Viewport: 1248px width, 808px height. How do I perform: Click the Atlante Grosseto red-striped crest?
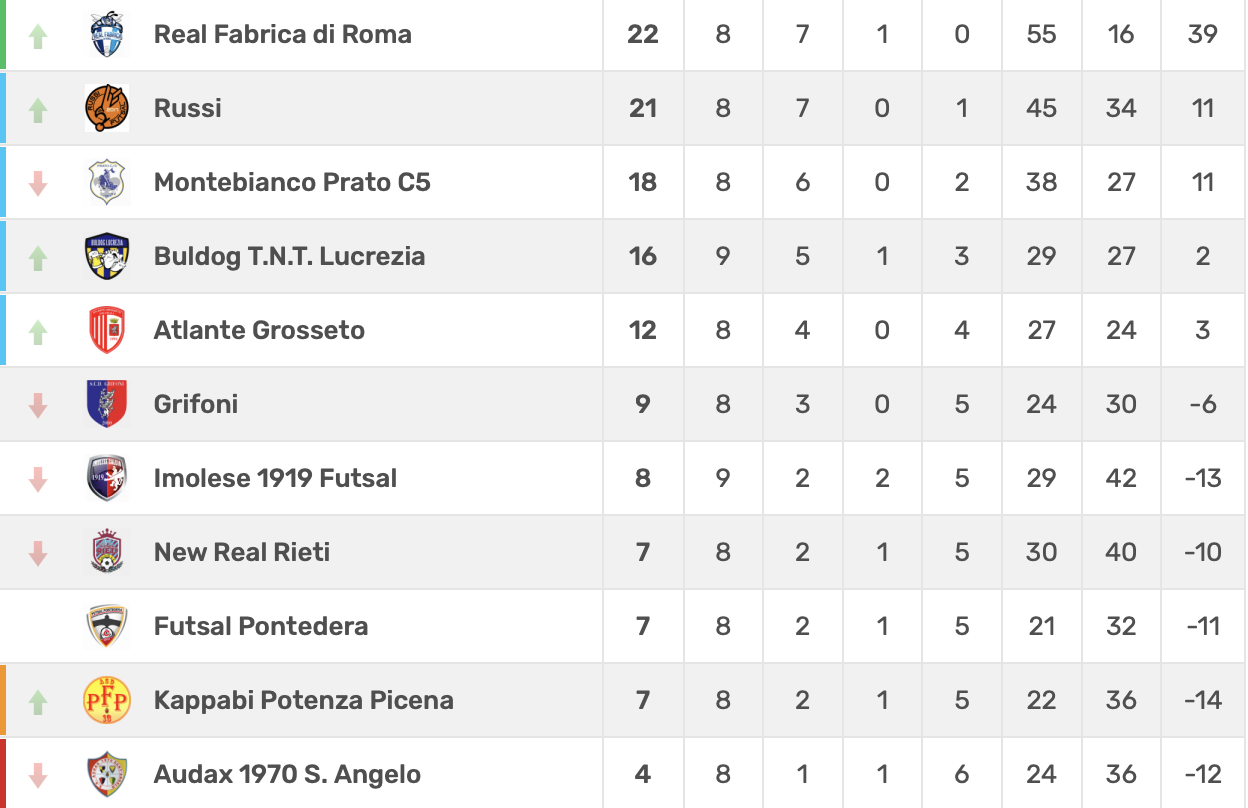click(106, 330)
